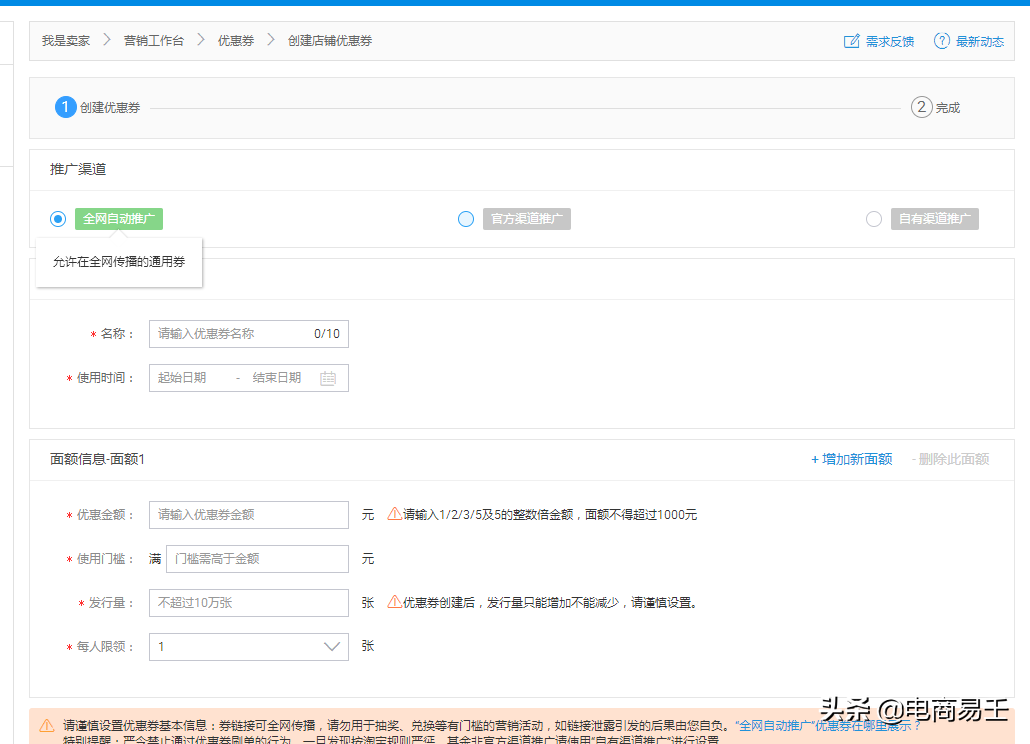1030x744 pixels.
Task: Focus the 发行量 quantity input
Action: (249, 603)
